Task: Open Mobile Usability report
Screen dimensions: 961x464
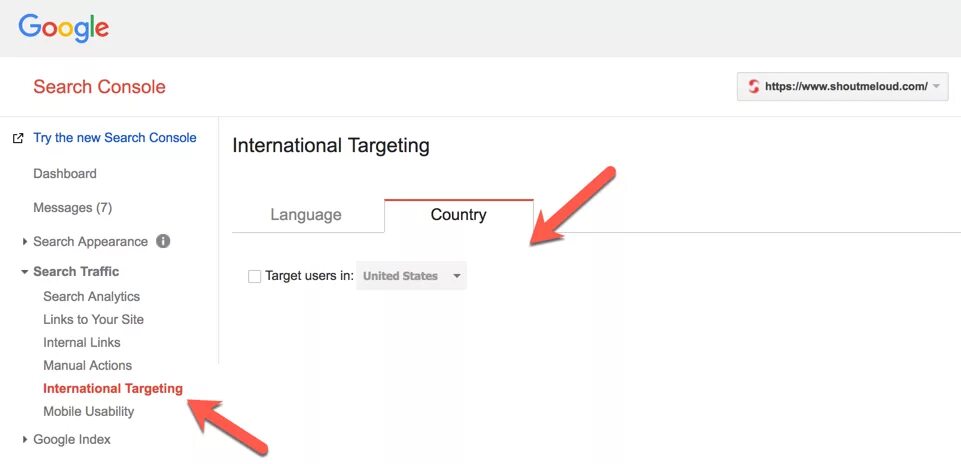Action: pyautogui.click(x=88, y=411)
